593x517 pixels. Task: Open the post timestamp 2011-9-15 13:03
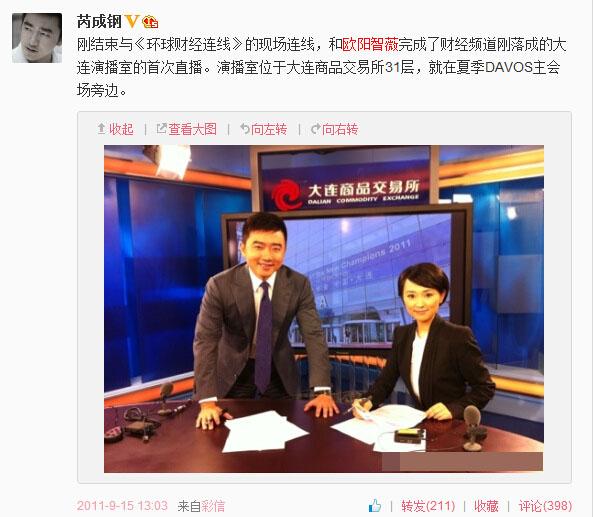click(x=122, y=506)
